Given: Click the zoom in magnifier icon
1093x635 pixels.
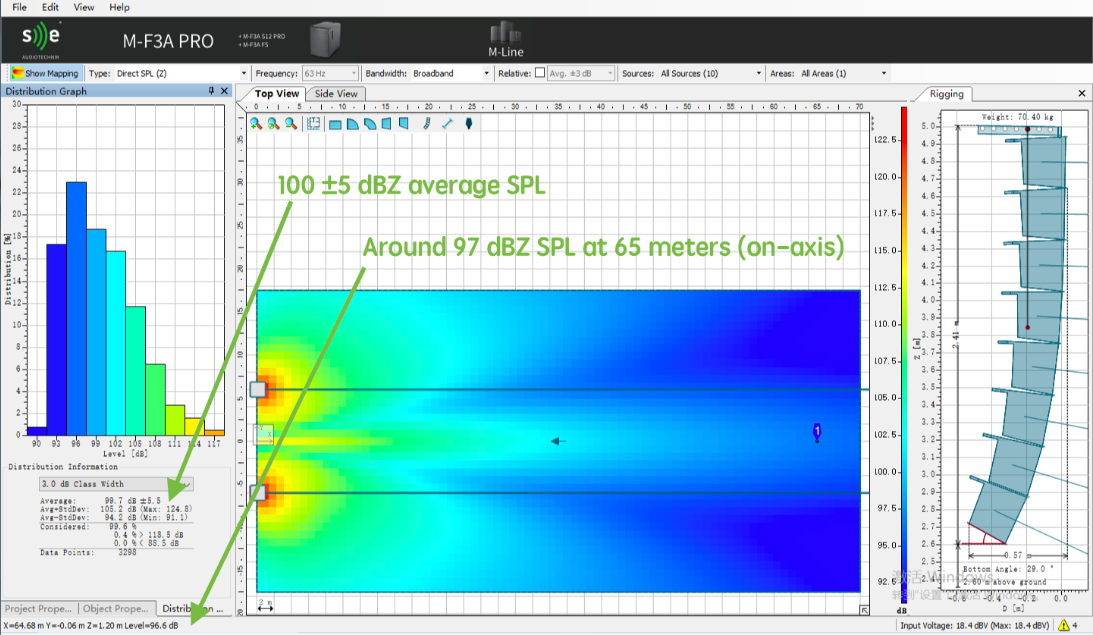Looking at the screenshot, I should point(256,123).
